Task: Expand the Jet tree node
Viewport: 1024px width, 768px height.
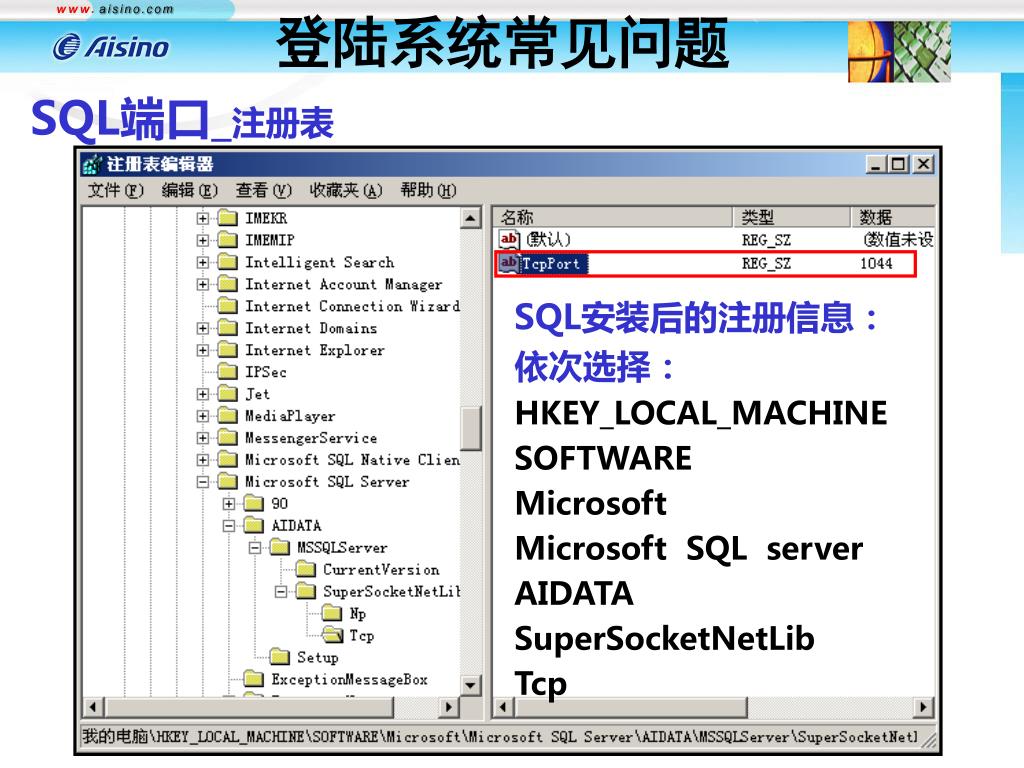Action: (202, 394)
